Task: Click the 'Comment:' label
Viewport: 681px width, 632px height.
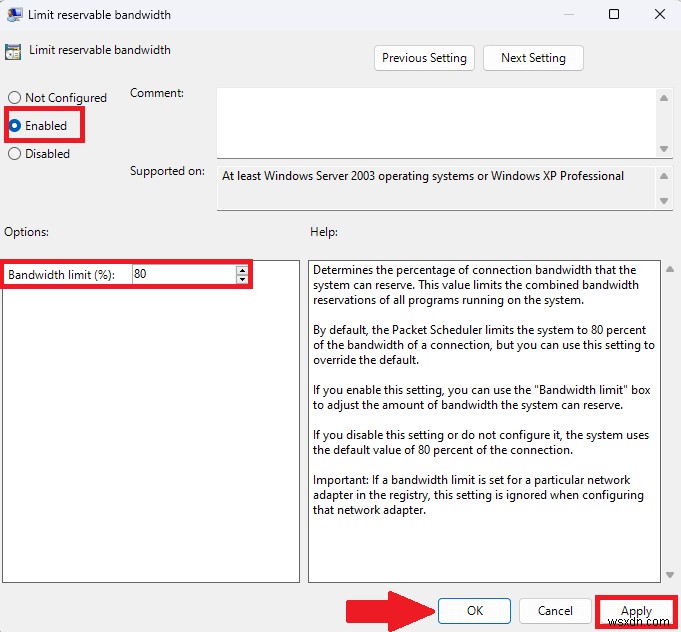Action: (x=157, y=93)
